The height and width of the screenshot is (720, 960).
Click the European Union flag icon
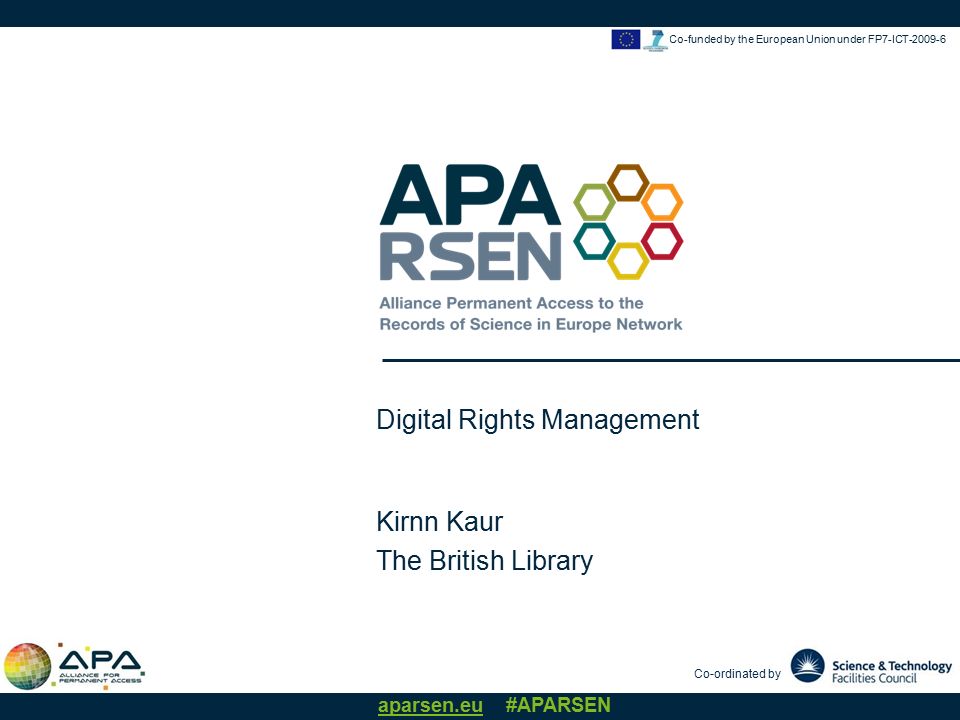point(626,39)
